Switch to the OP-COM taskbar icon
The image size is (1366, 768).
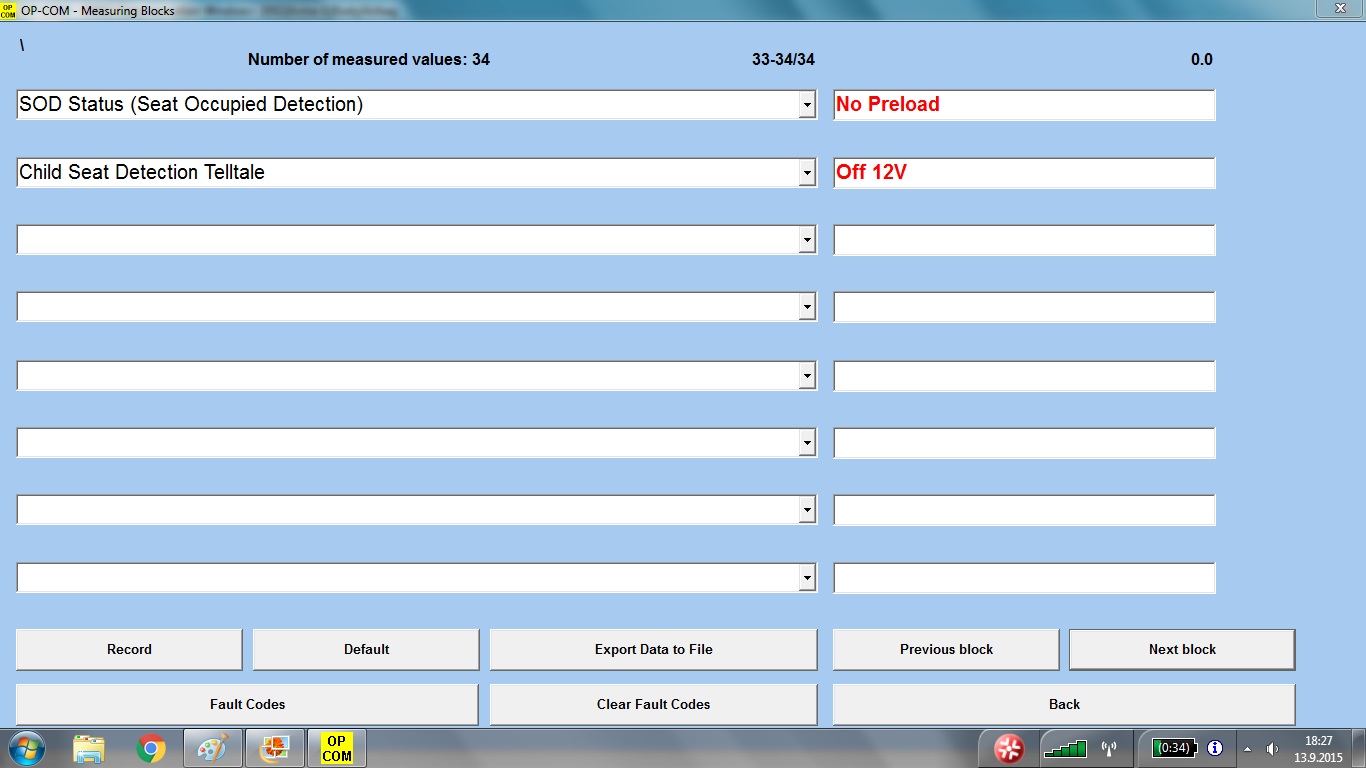[x=337, y=748]
